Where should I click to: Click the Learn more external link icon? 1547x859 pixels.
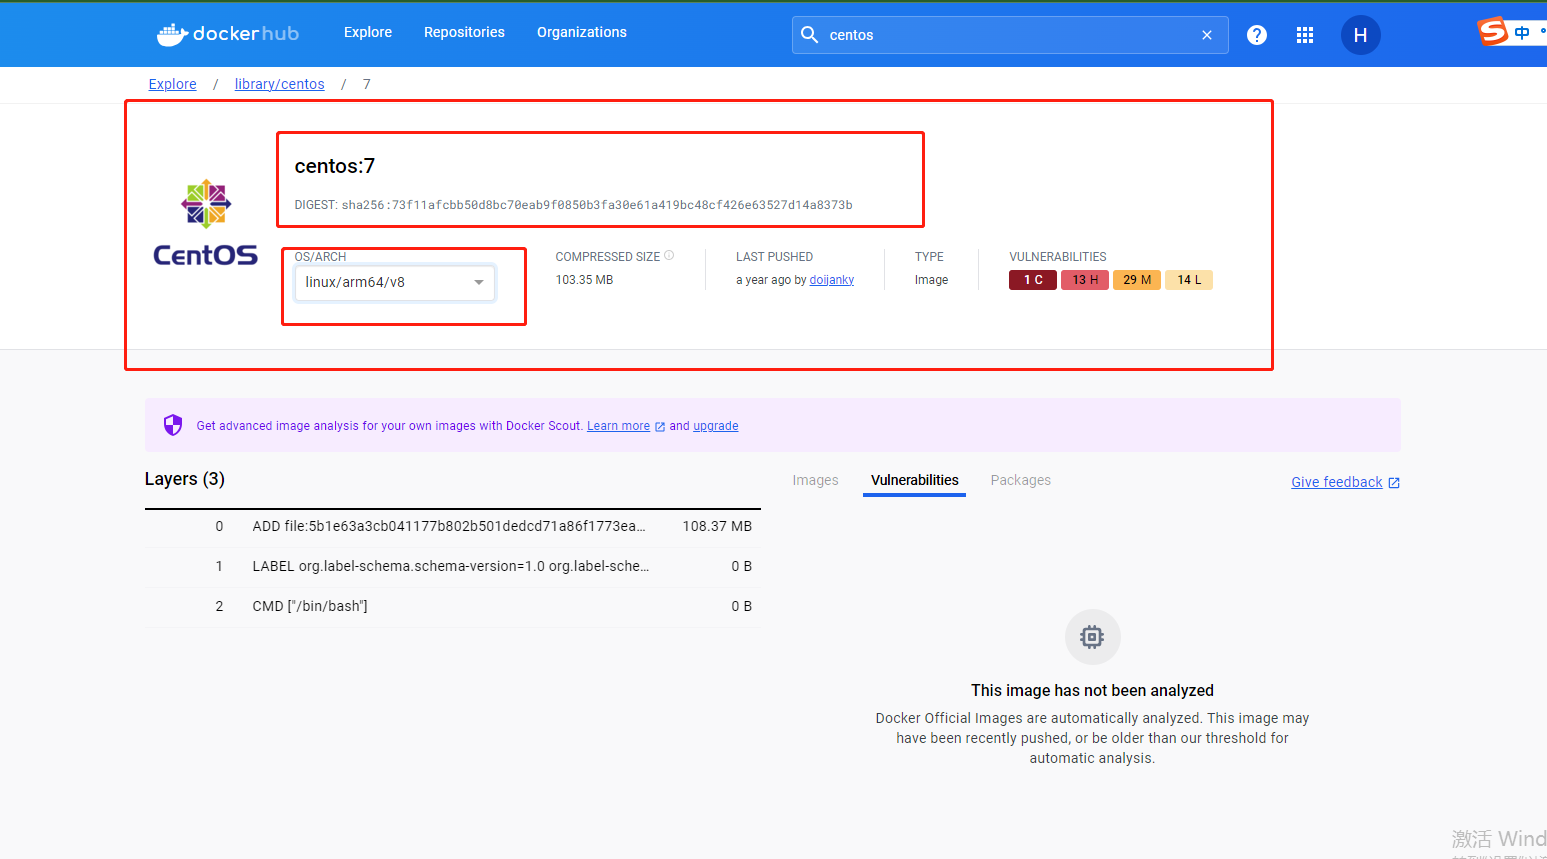[x=660, y=427]
